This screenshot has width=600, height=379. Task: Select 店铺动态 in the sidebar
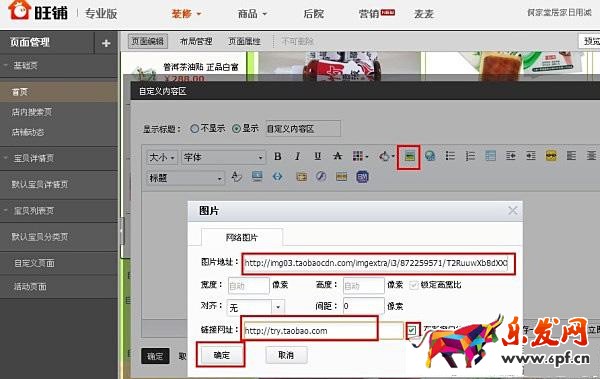pyautogui.click(x=28, y=132)
